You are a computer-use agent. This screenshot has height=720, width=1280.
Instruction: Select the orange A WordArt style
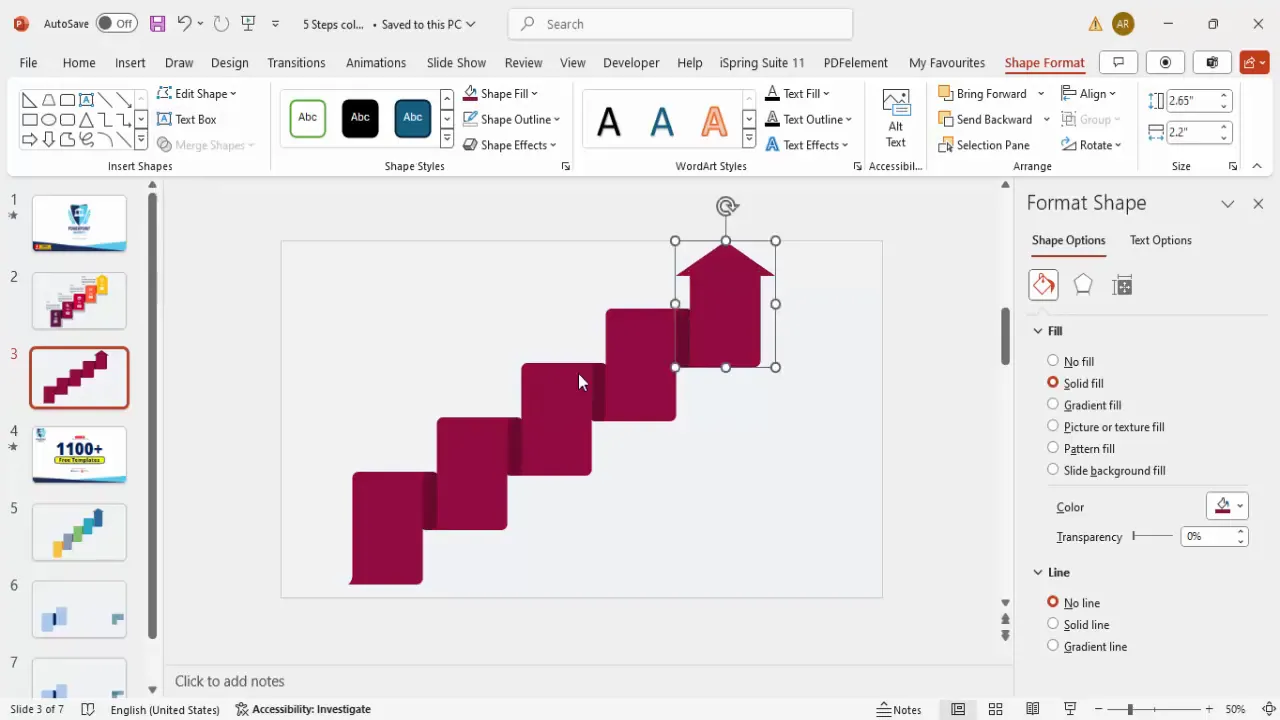click(714, 122)
